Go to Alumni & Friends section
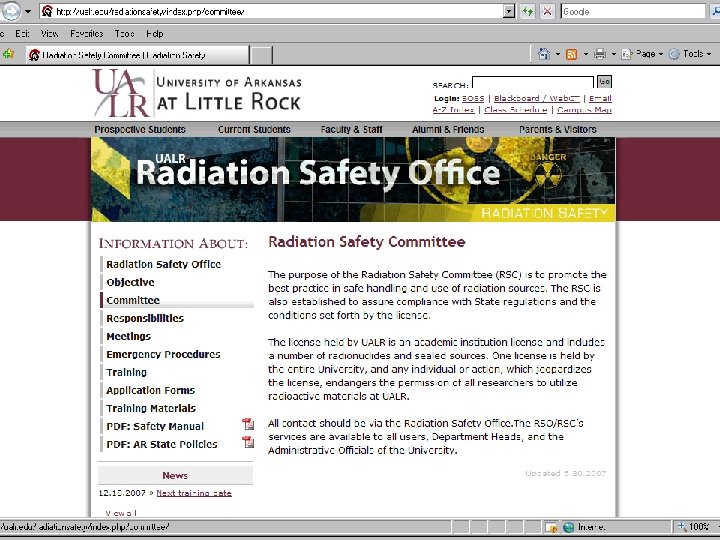 448,129
